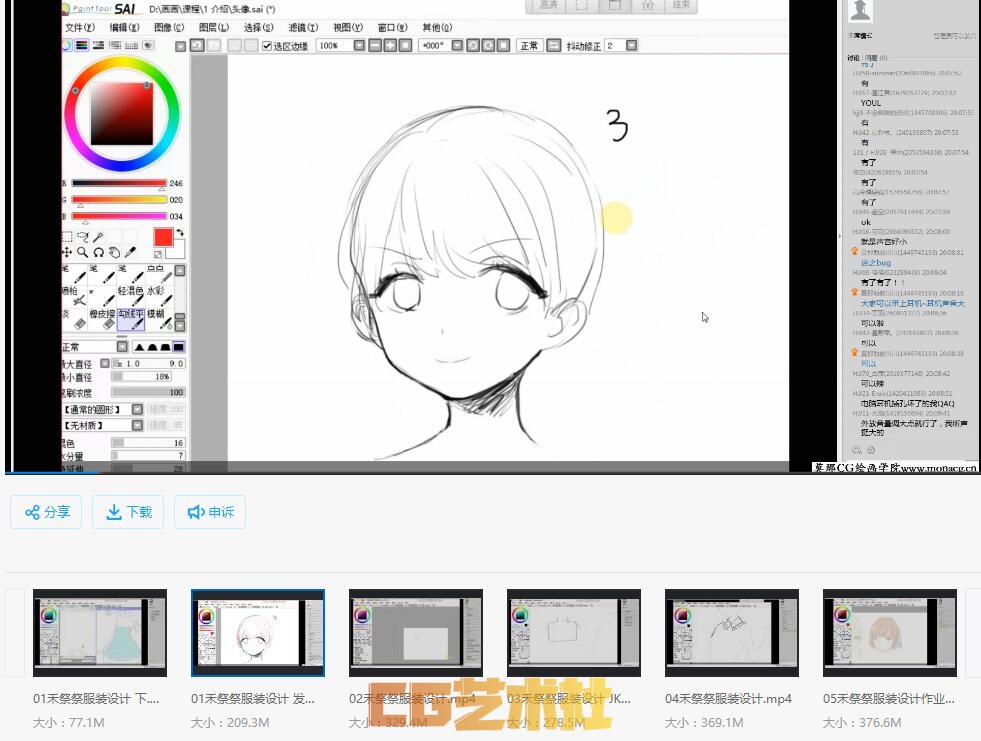The height and width of the screenshot is (741, 981).
Task: Open the 抖动修正 stabilizer dropdown
Action: pos(631,46)
